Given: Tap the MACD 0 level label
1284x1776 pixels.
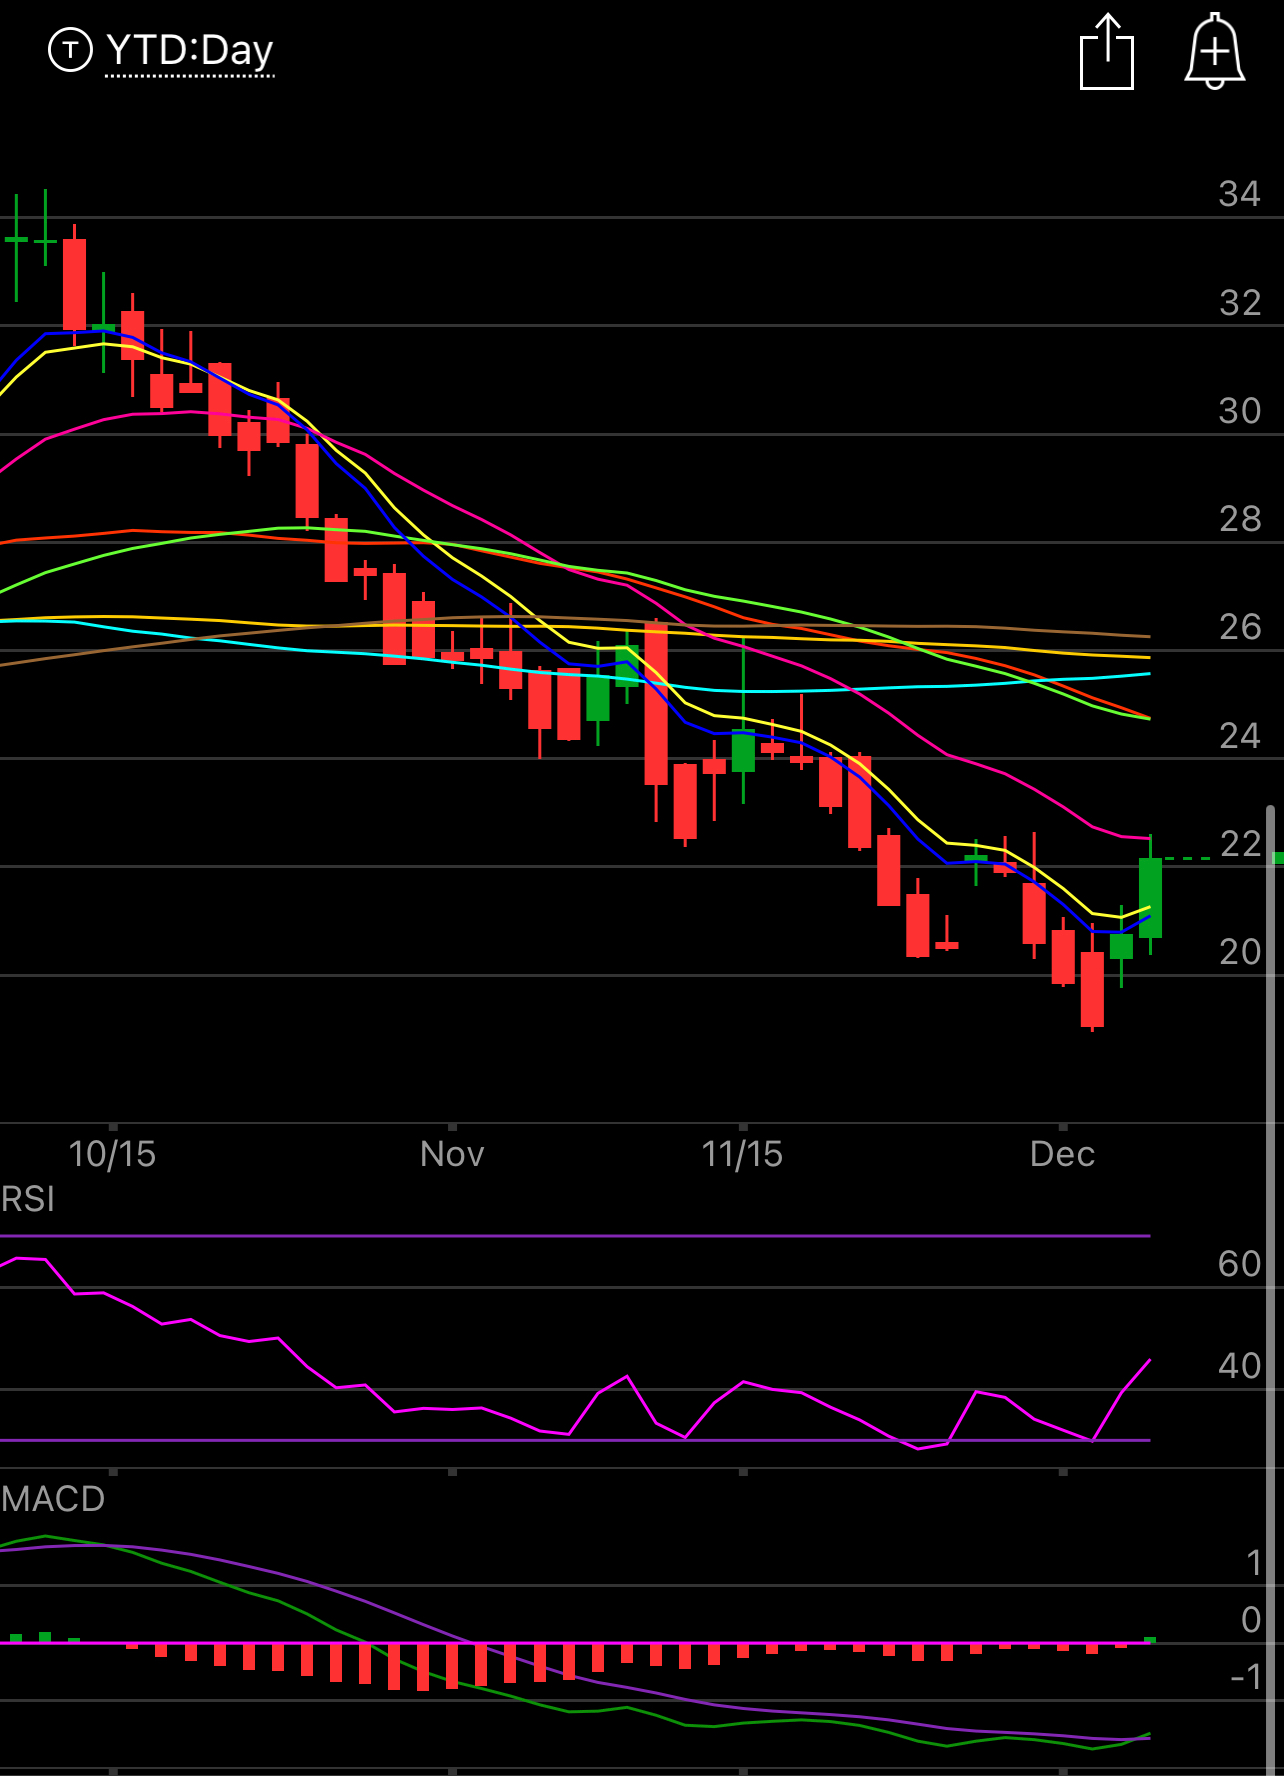Looking at the screenshot, I should point(1251,1619).
